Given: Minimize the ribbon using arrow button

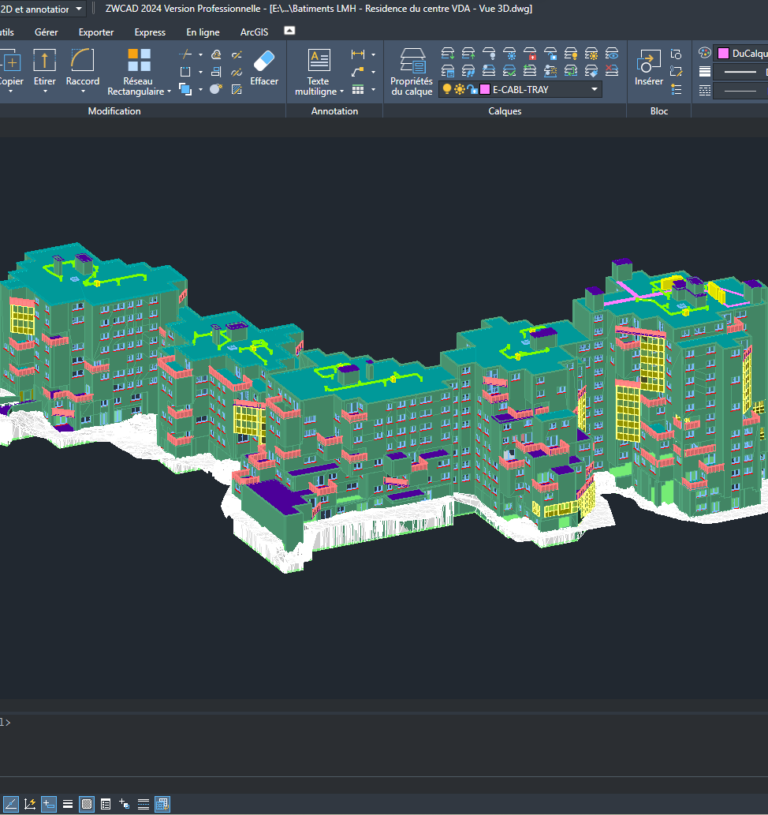Looking at the screenshot, I should [289, 31].
